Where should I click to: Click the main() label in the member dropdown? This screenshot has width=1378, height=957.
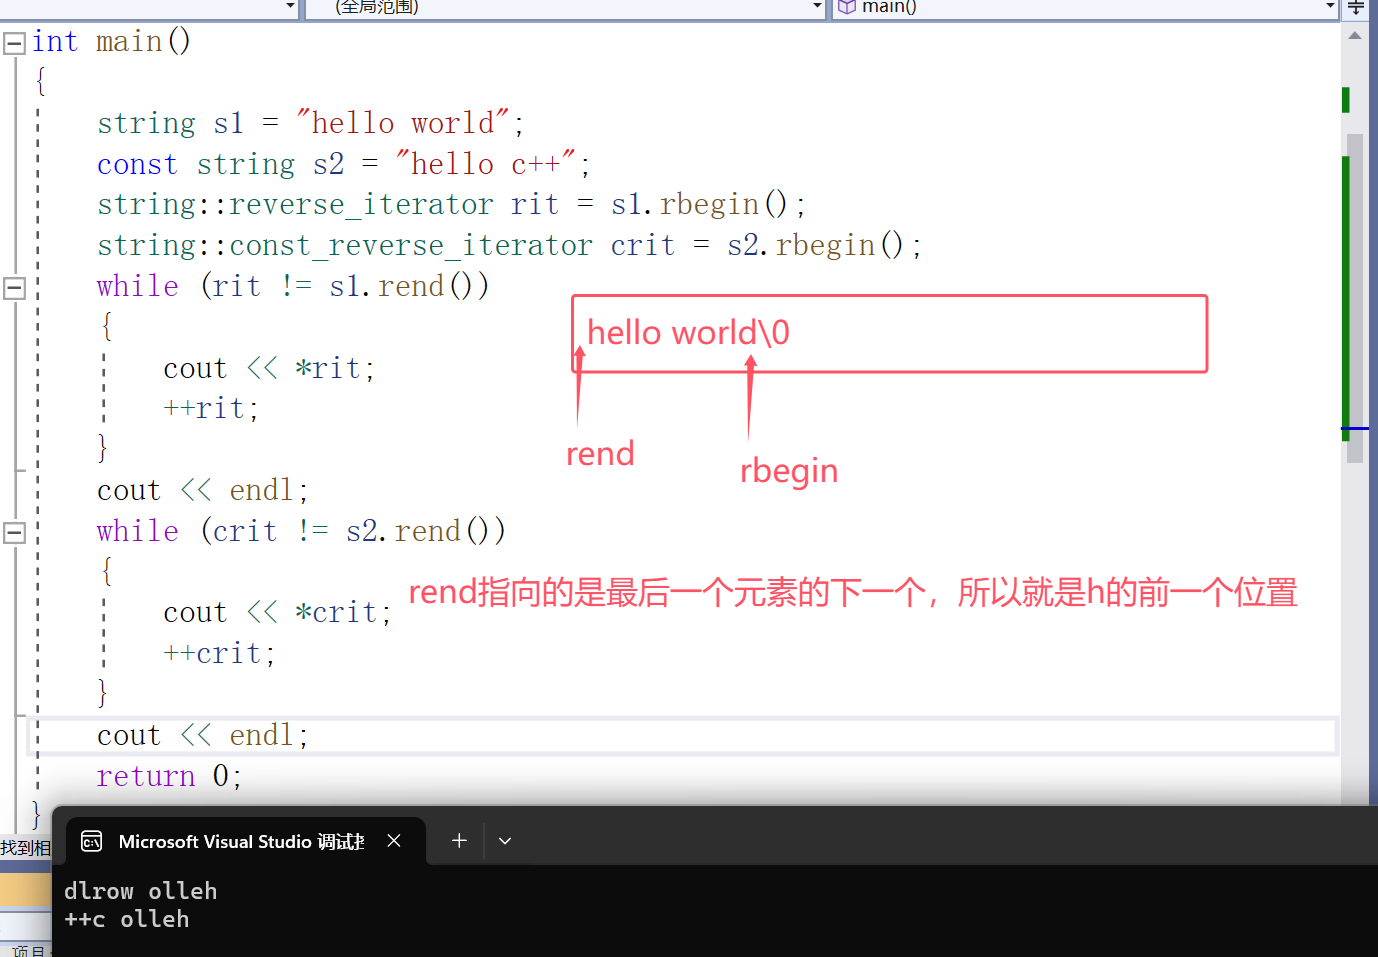889,7
